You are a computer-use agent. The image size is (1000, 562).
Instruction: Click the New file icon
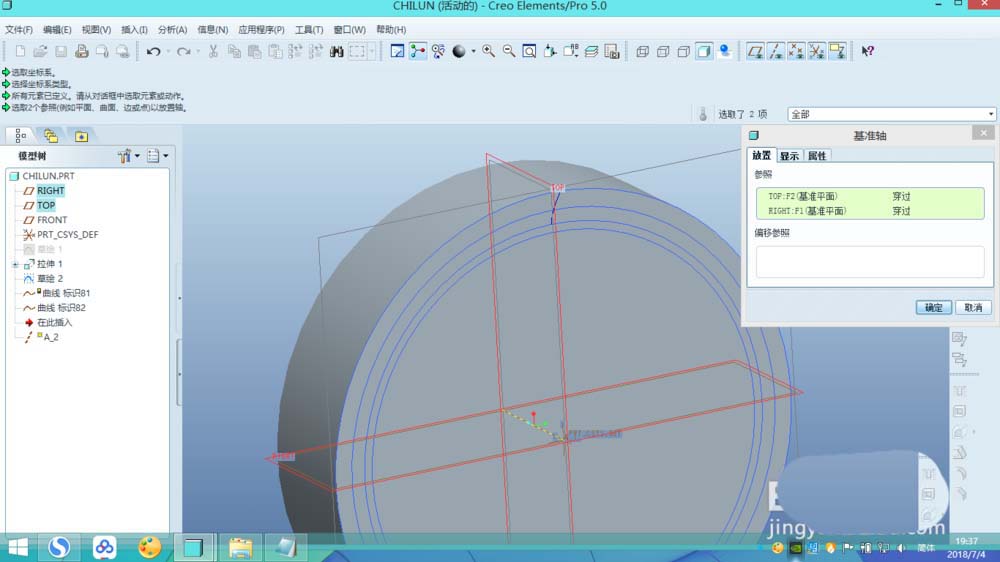20,51
